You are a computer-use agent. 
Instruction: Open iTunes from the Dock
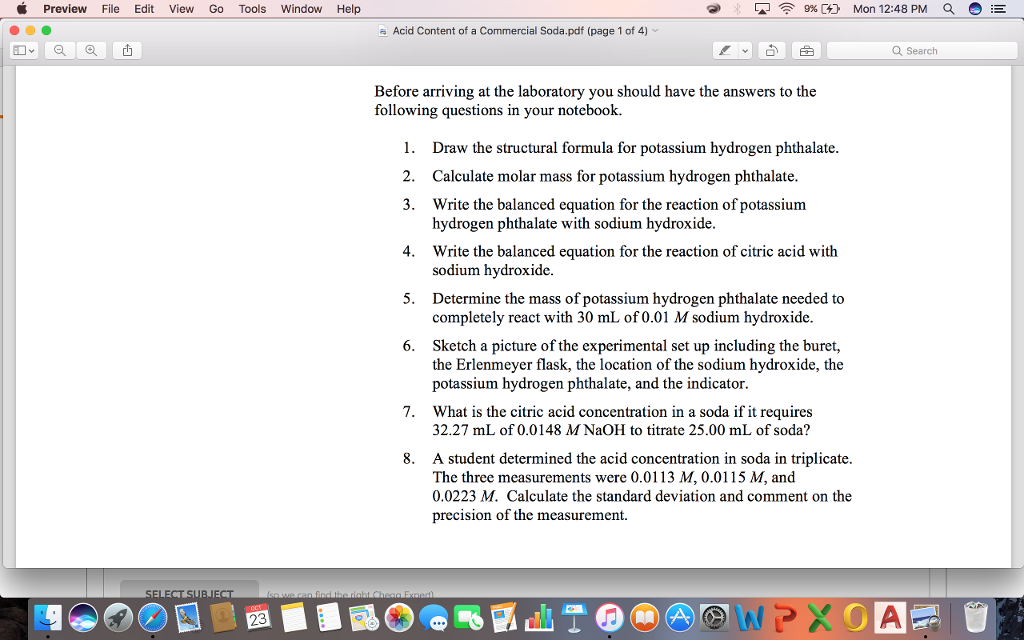click(x=610, y=618)
